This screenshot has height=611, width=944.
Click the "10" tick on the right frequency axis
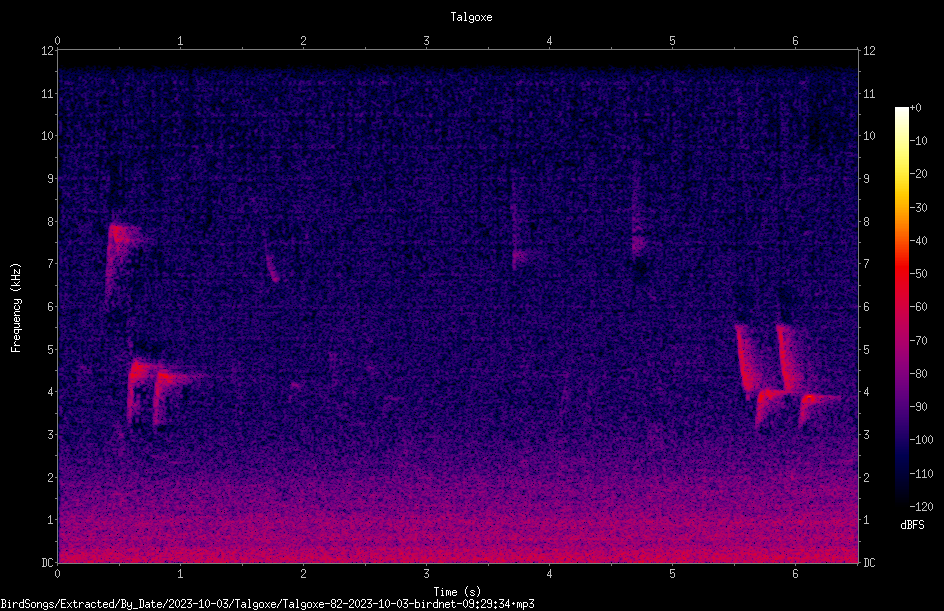pos(869,136)
